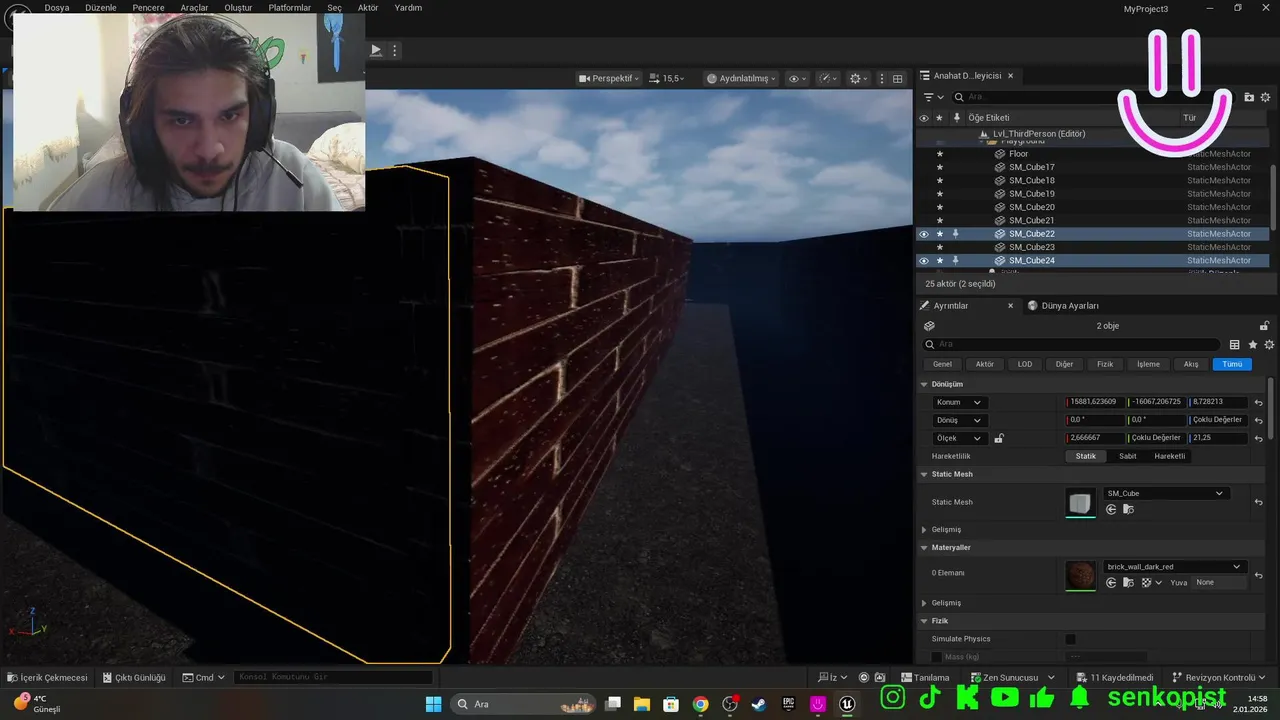Toggle scale lock icon next to Ölçek
The height and width of the screenshot is (720, 1280).
click(x=998, y=438)
